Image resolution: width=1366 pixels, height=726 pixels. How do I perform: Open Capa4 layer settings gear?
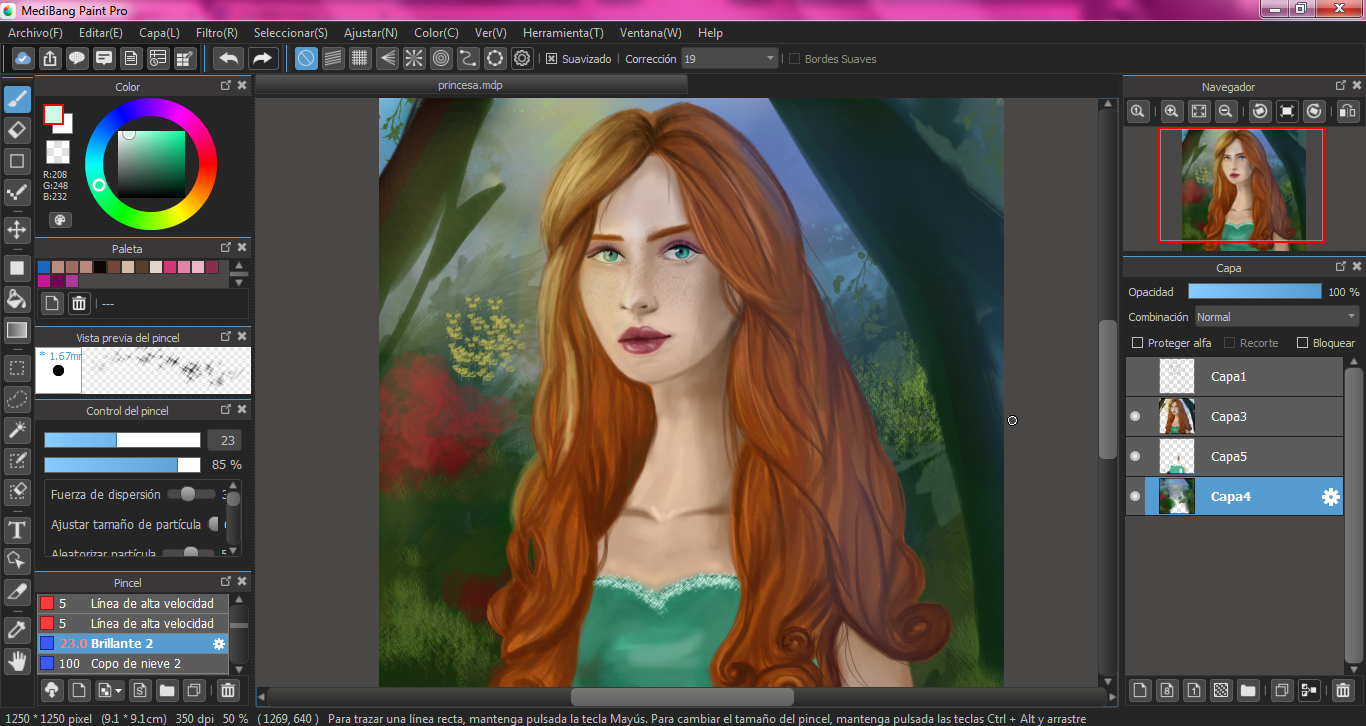[x=1330, y=497]
